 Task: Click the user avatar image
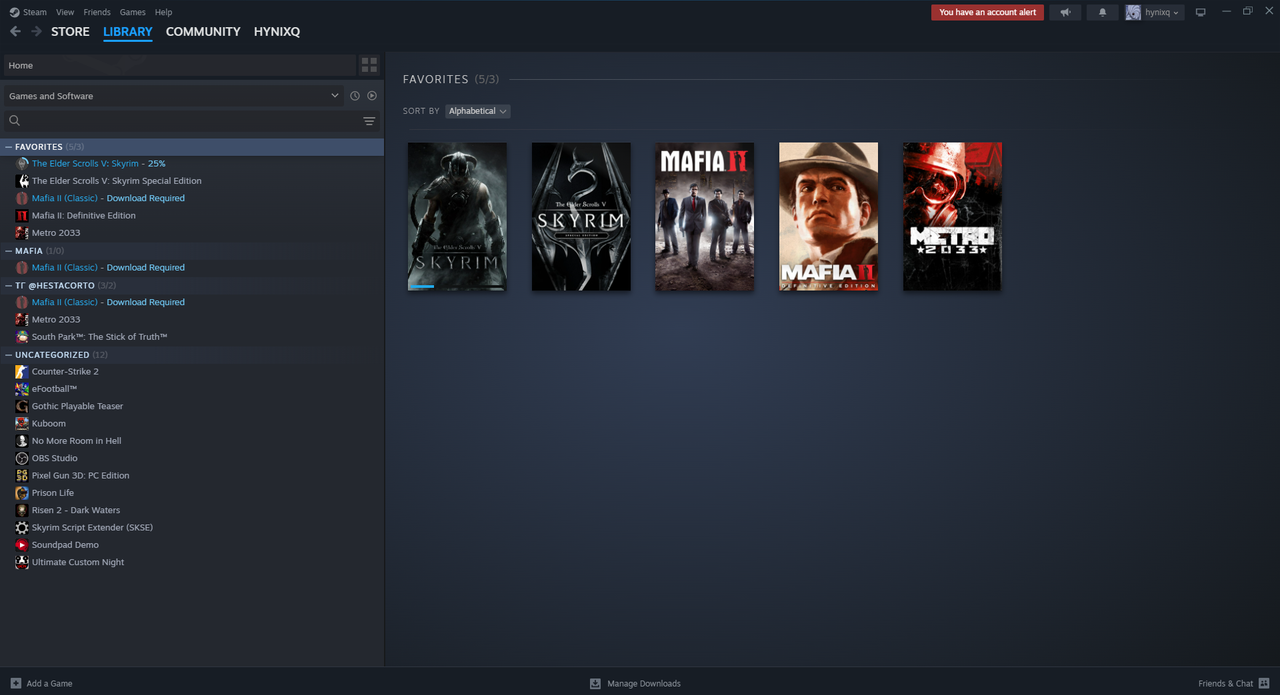tap(1133, 12)
